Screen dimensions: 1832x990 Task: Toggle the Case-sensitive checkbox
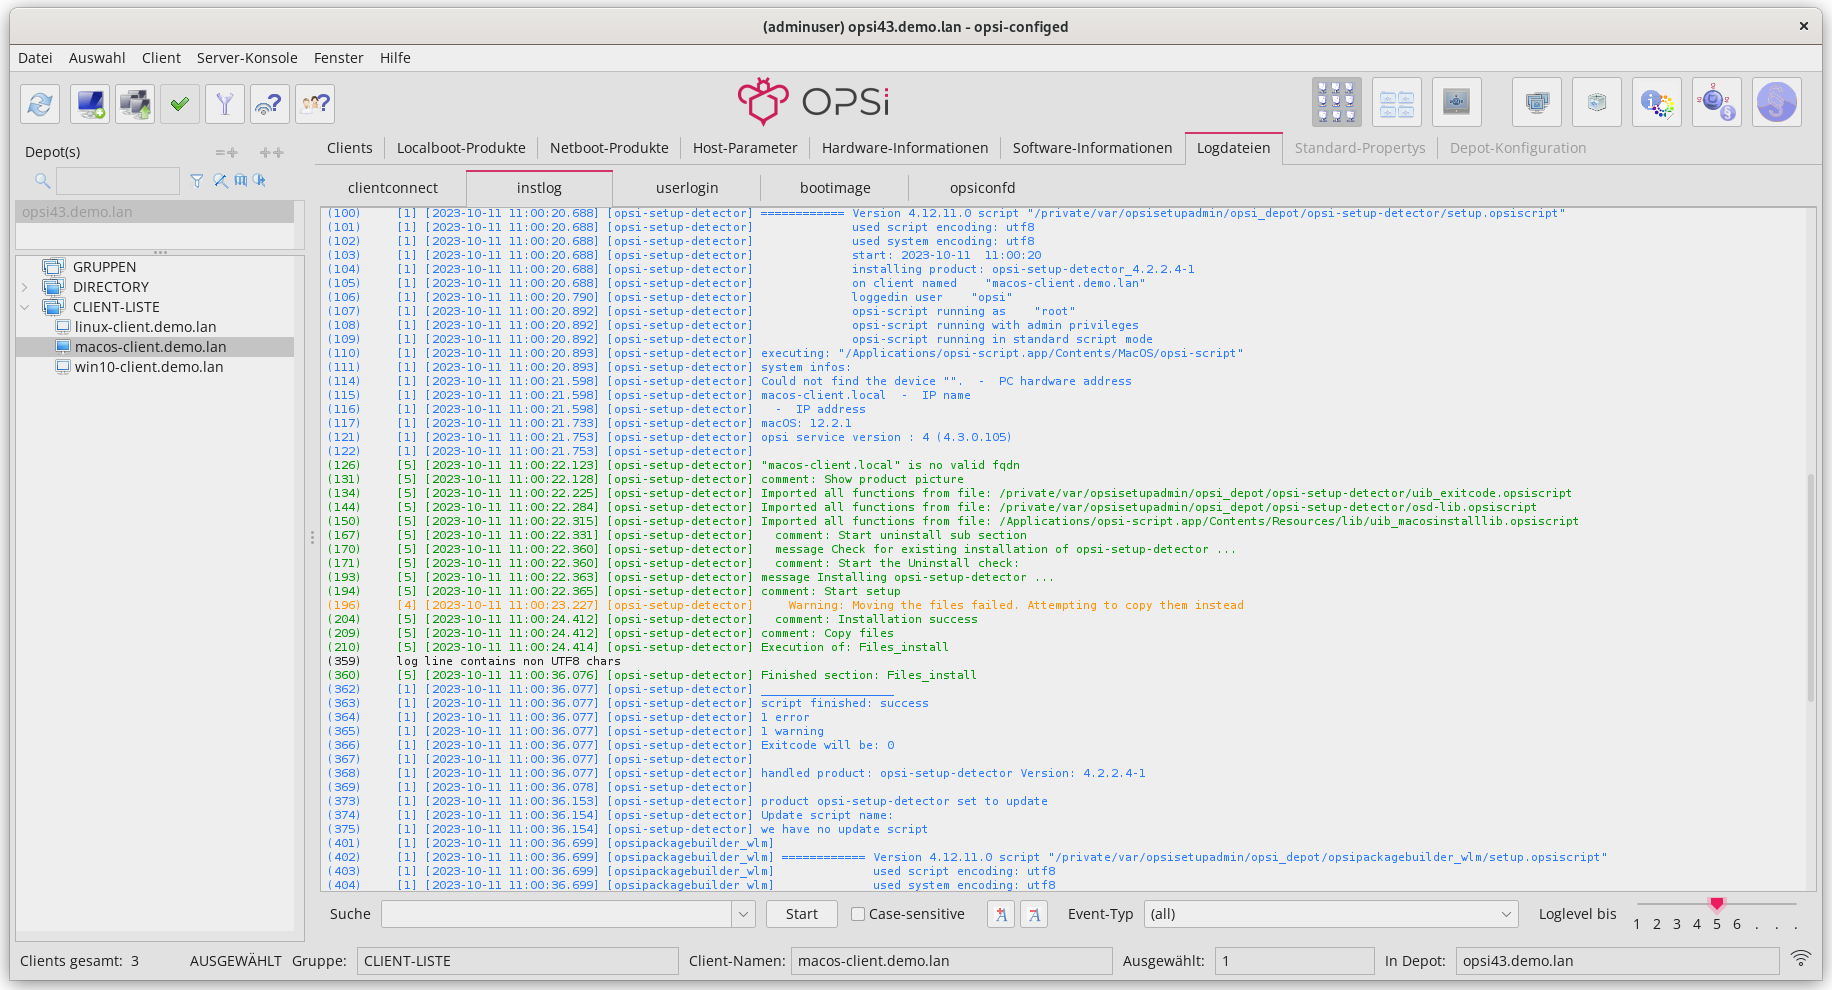857,914
